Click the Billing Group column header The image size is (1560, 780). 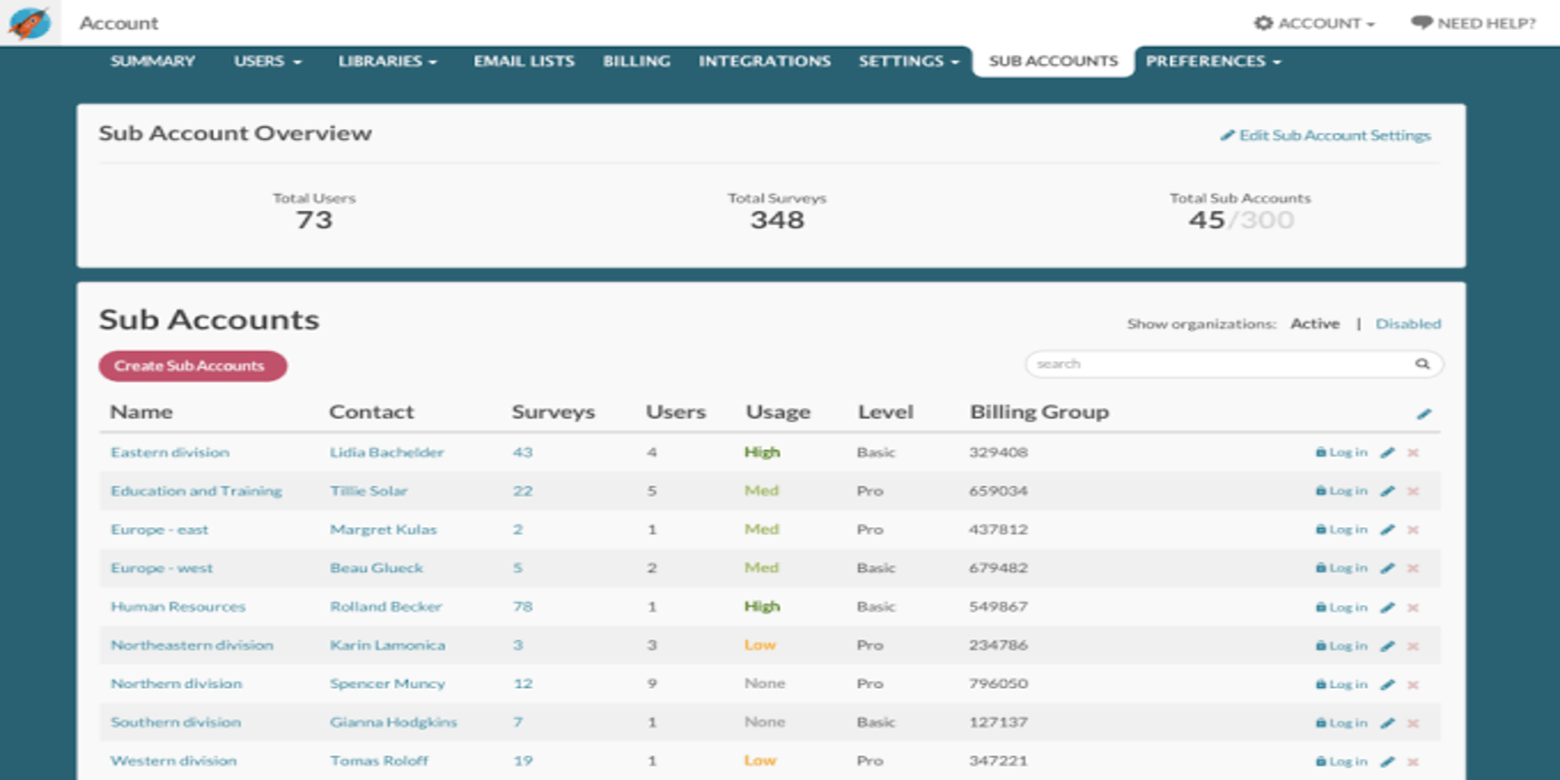(x=1039, y=412)
